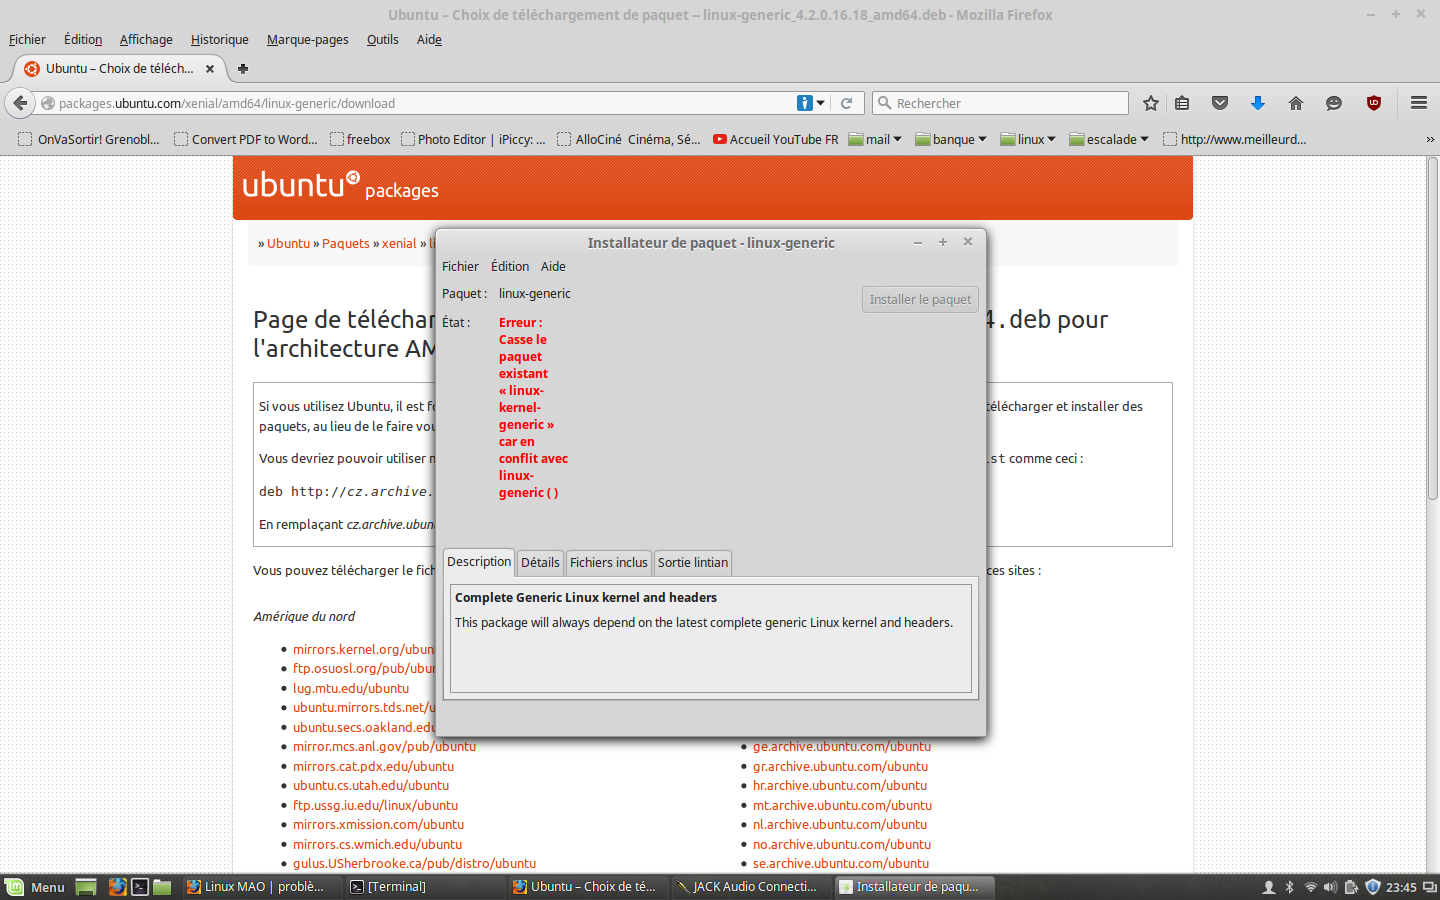
Task: Expand the banque bookmarks folder
Action: pyautogui.click(x=951, y=139)
